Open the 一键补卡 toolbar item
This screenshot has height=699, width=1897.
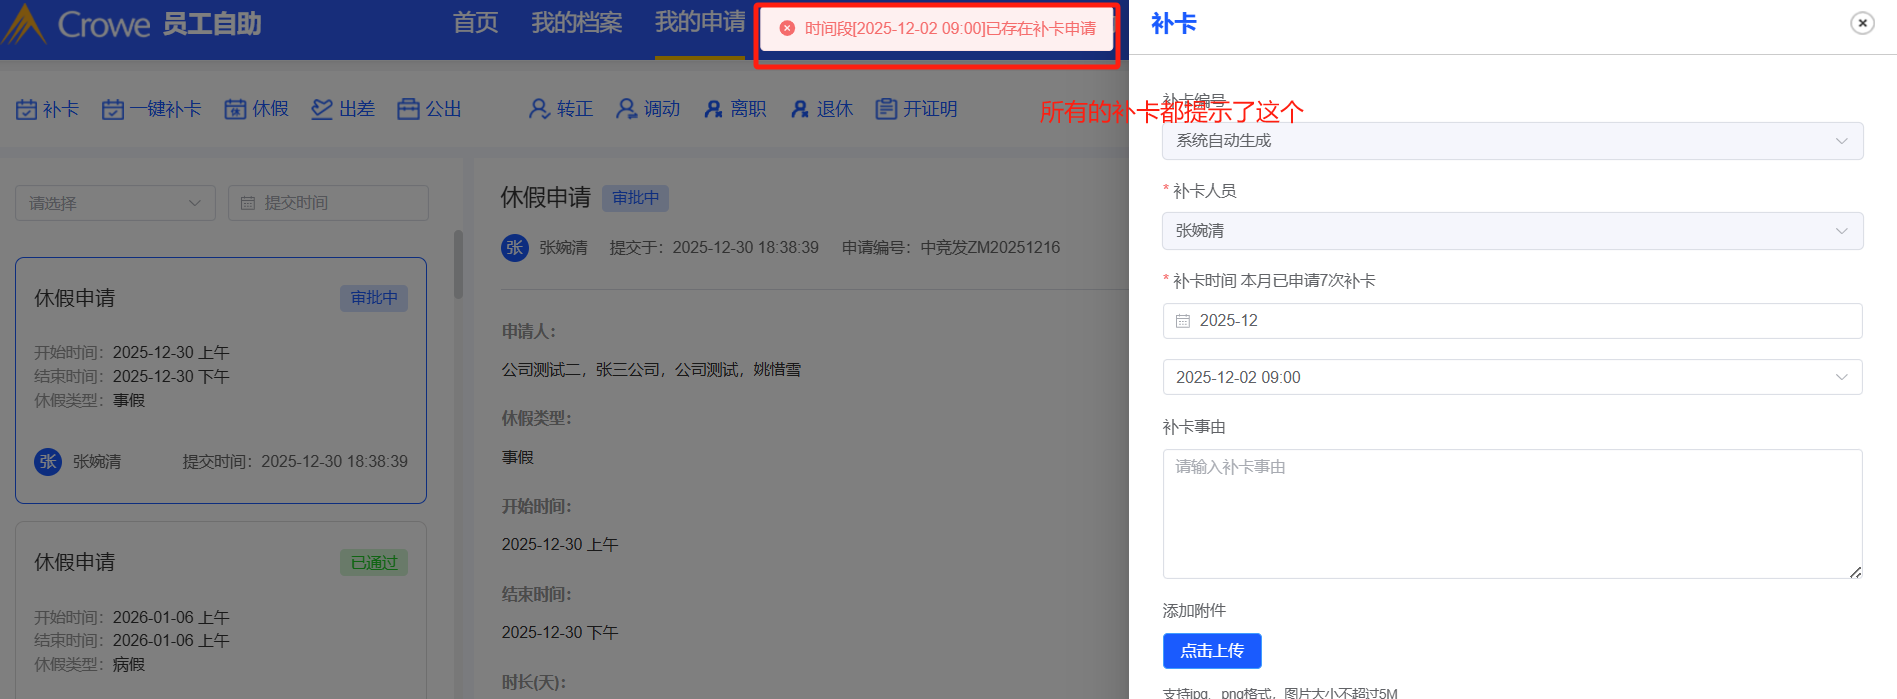tap(152, 109)
